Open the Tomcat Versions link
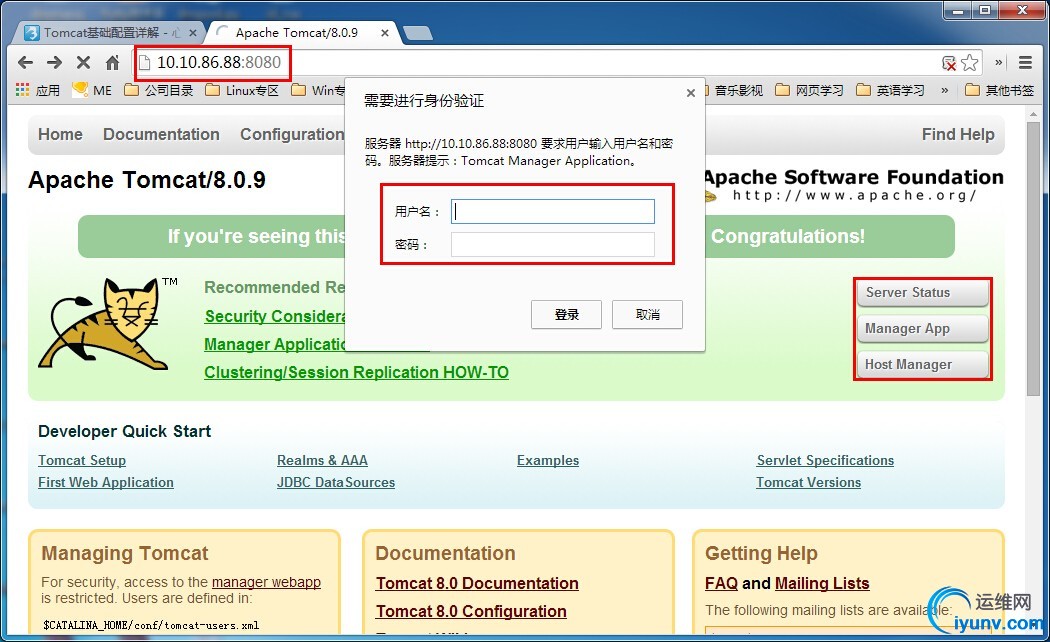The image size is (1050, 642). (x=808, y=483)
